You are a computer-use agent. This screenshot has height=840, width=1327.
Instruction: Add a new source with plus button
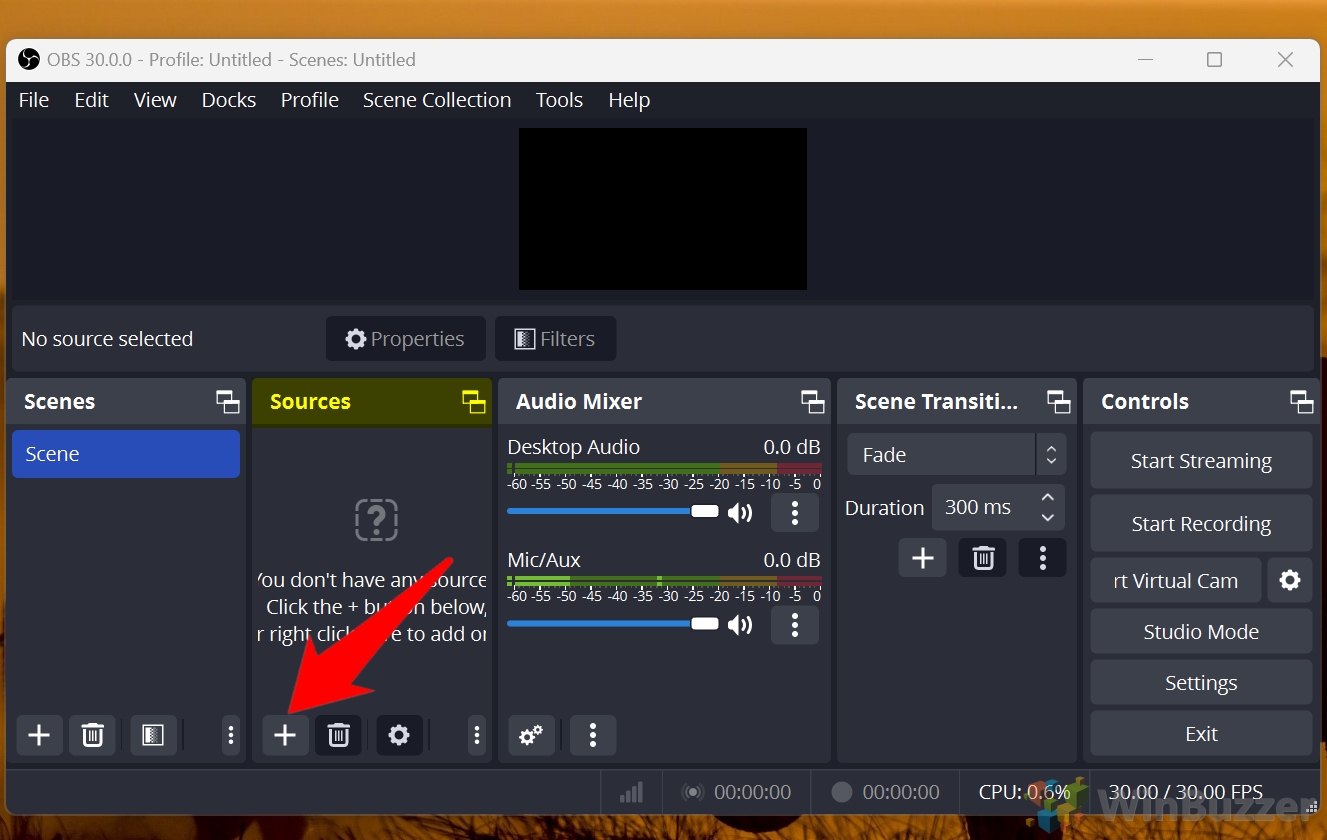[x=285, y=736]
